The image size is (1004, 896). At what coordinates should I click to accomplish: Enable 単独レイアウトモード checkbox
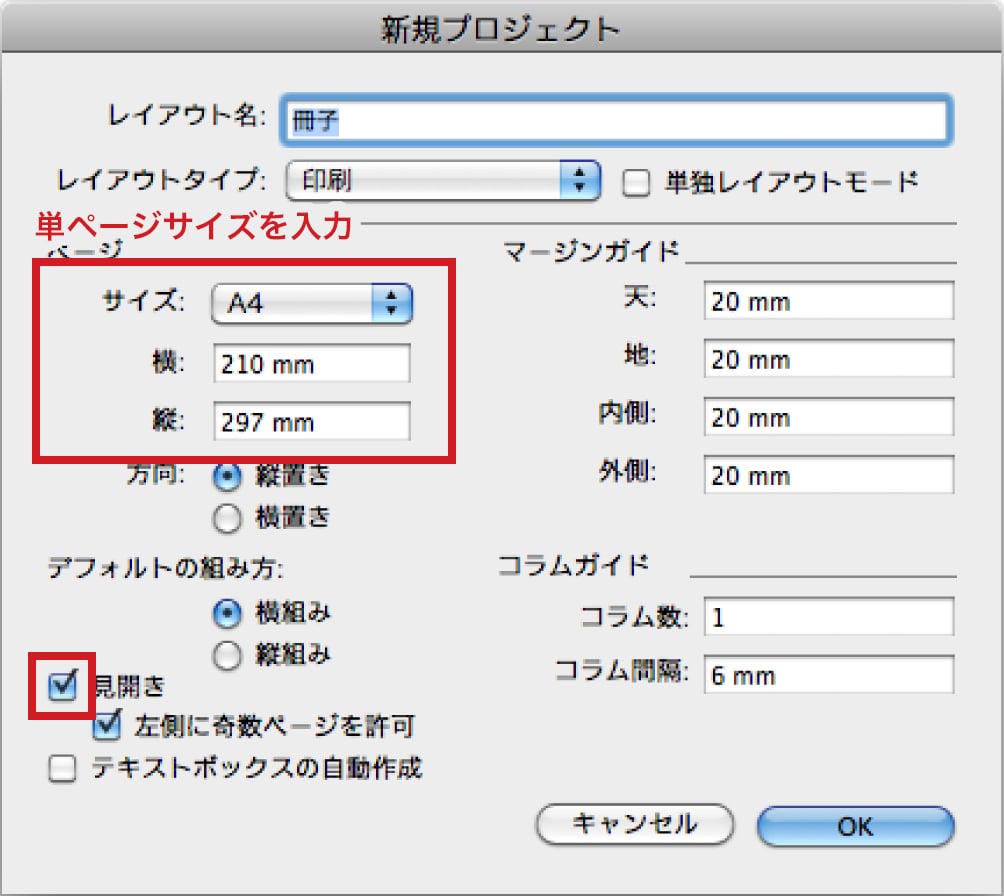[636, 182]
